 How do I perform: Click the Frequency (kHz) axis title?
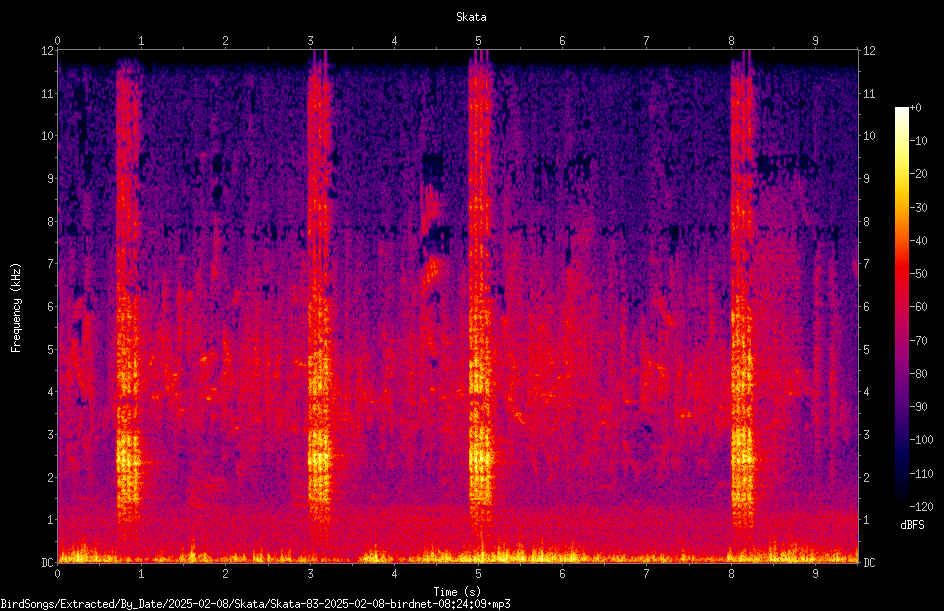16,307
